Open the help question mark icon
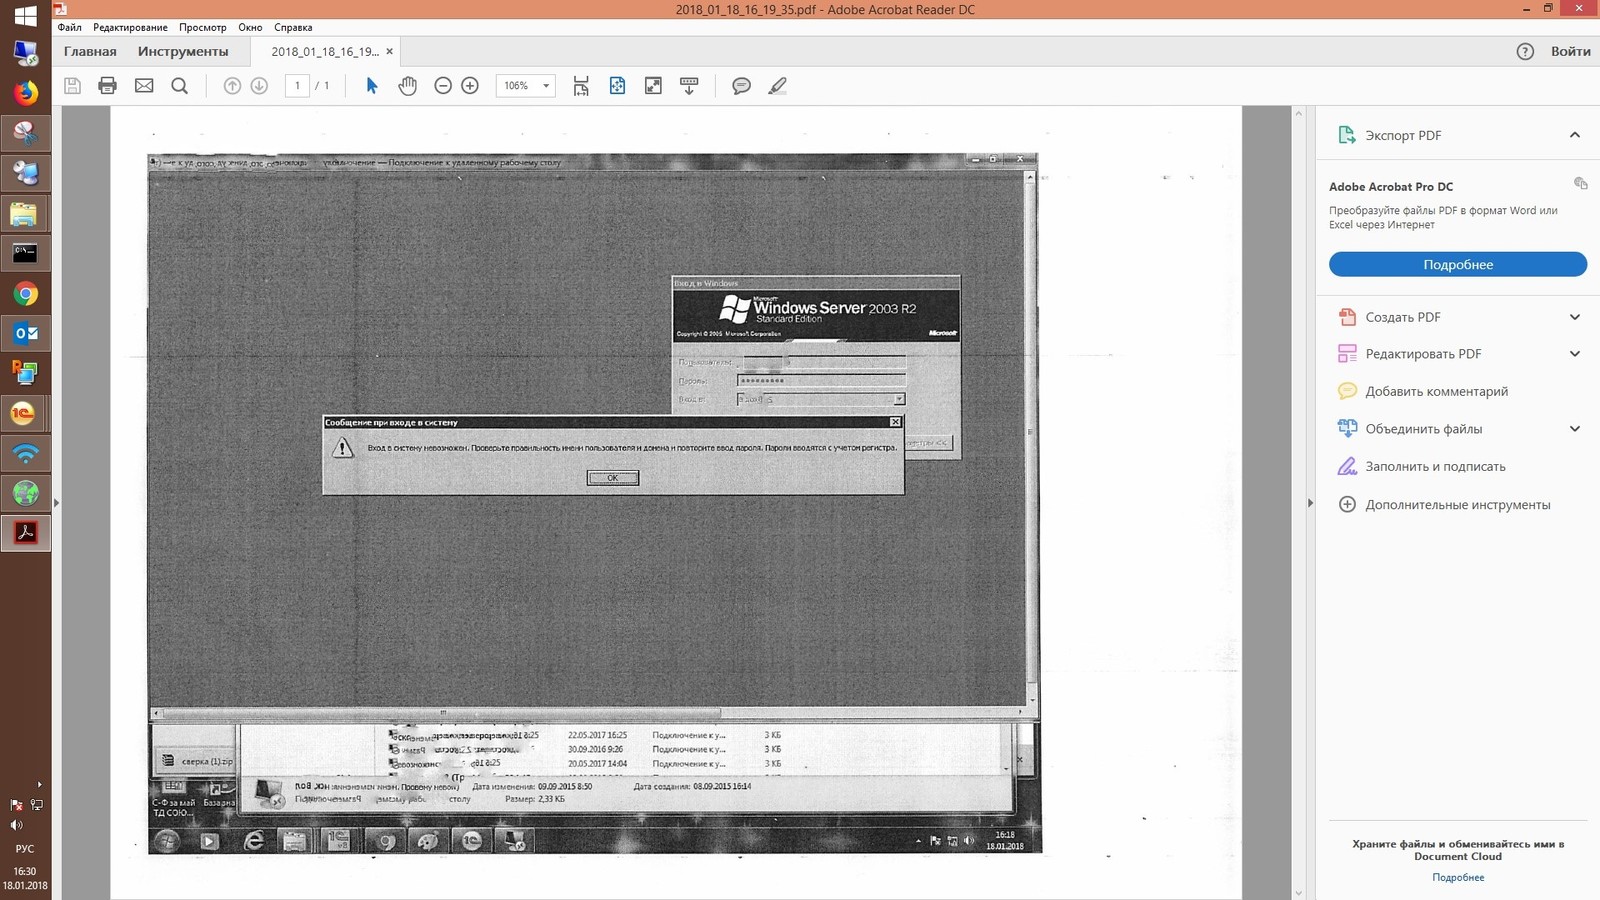This screenshot has width=1600, height=900. [x=1525, y=52]
